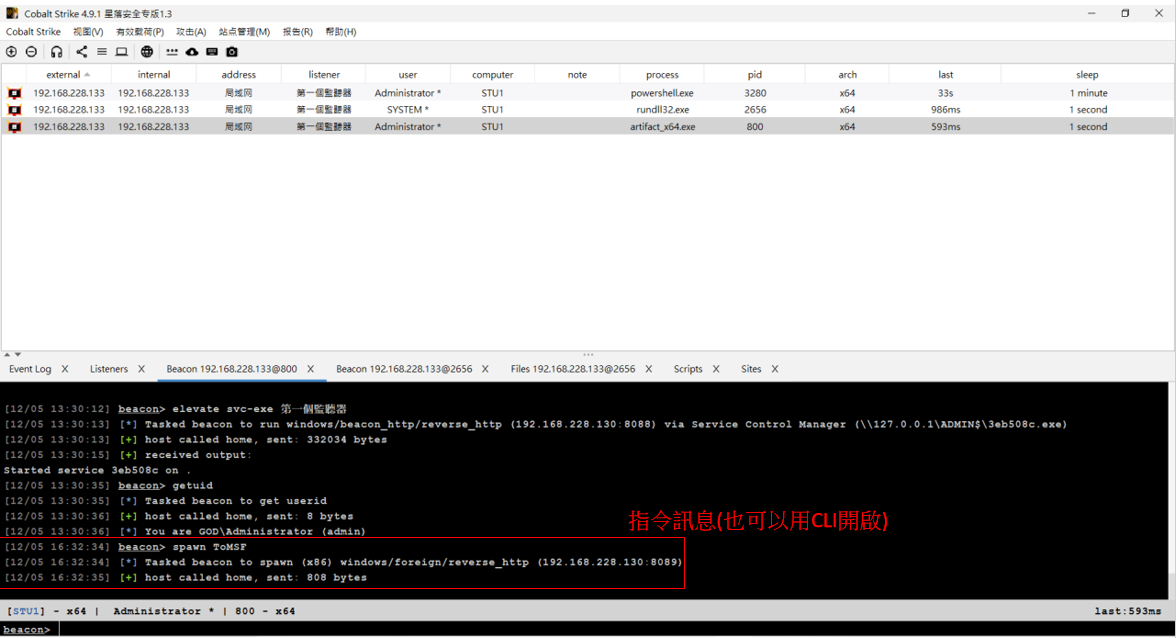The width and height of the screenshot is (1176, 638).
Task: Click beacon icon of powershell.exe session row
Action: (14, 93)
